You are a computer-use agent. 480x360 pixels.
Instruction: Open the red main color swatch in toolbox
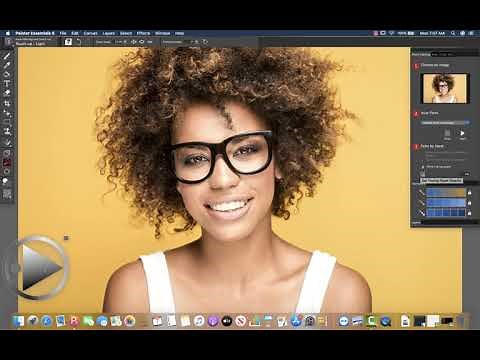pyautogui.click(x=7, y=163)
